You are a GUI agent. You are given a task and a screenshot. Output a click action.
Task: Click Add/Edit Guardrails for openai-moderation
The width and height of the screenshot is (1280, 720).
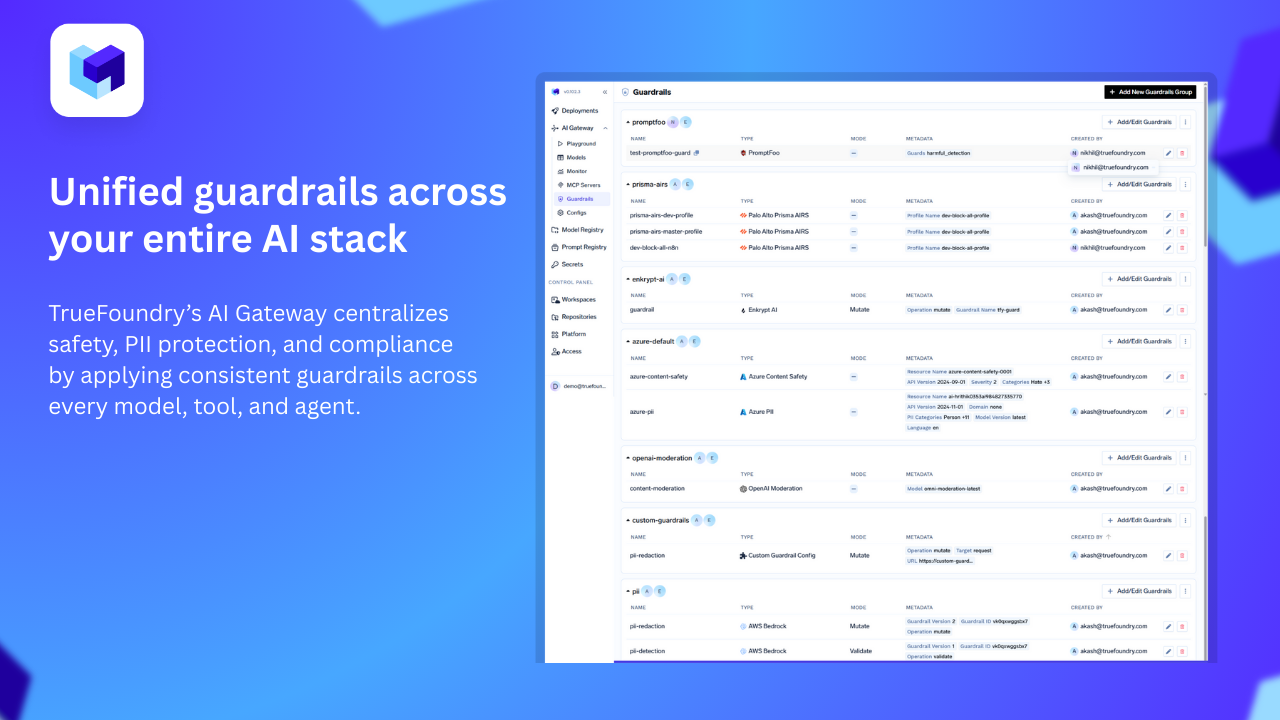tap(1139, 458)
